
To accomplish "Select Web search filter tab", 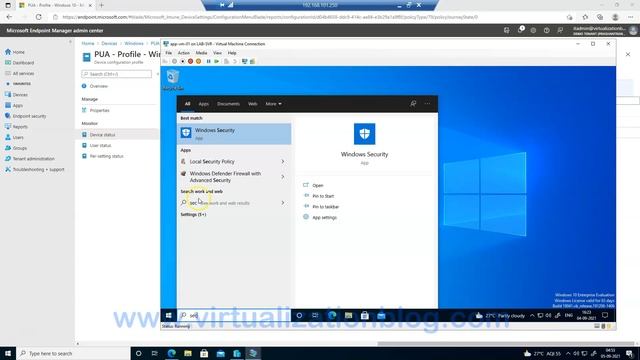I will click(x=253, y=104).
